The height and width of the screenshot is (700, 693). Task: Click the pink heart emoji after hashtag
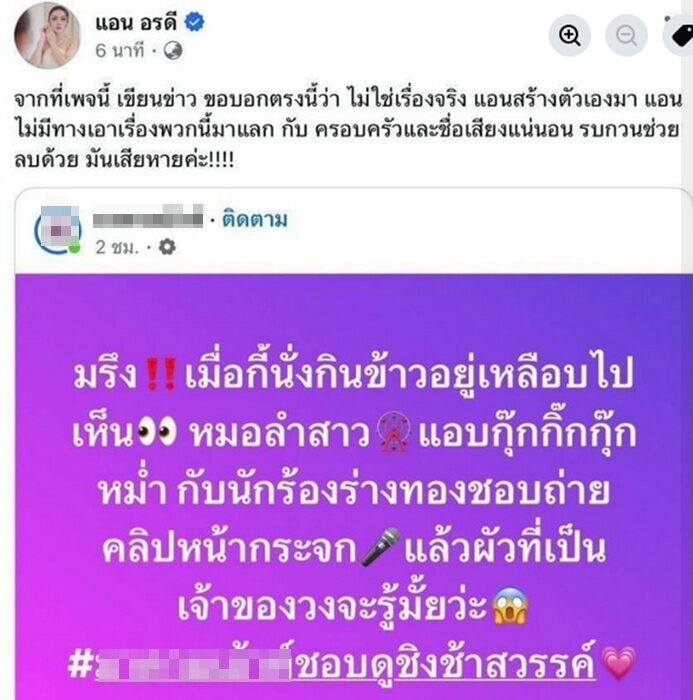point(618,664)
